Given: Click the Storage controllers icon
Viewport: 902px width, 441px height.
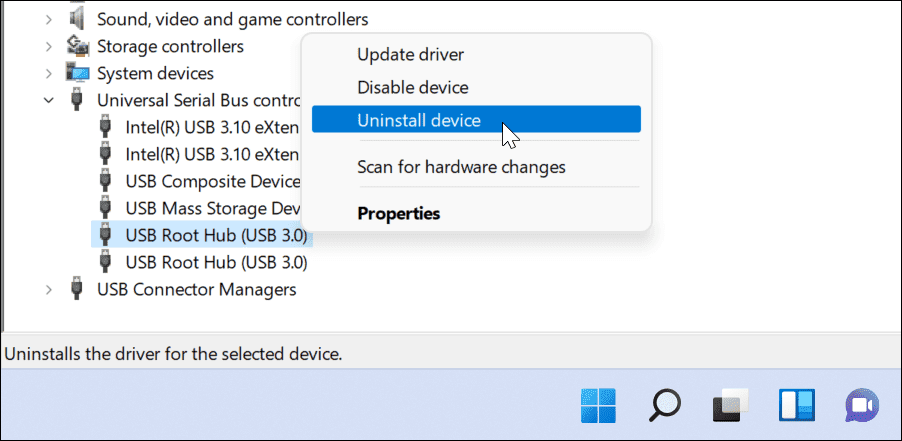Looking at the screenshot, I should tap(77, 46).
